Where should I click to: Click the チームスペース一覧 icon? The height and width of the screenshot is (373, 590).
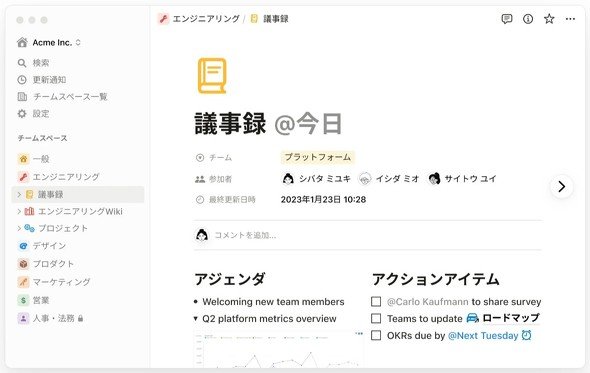[22, 97]
